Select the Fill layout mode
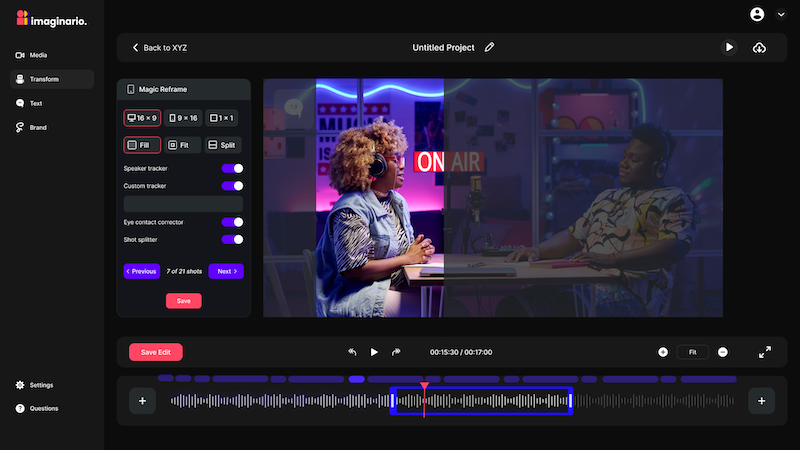Viewport: 800px width, 450px height. [142, 145]
